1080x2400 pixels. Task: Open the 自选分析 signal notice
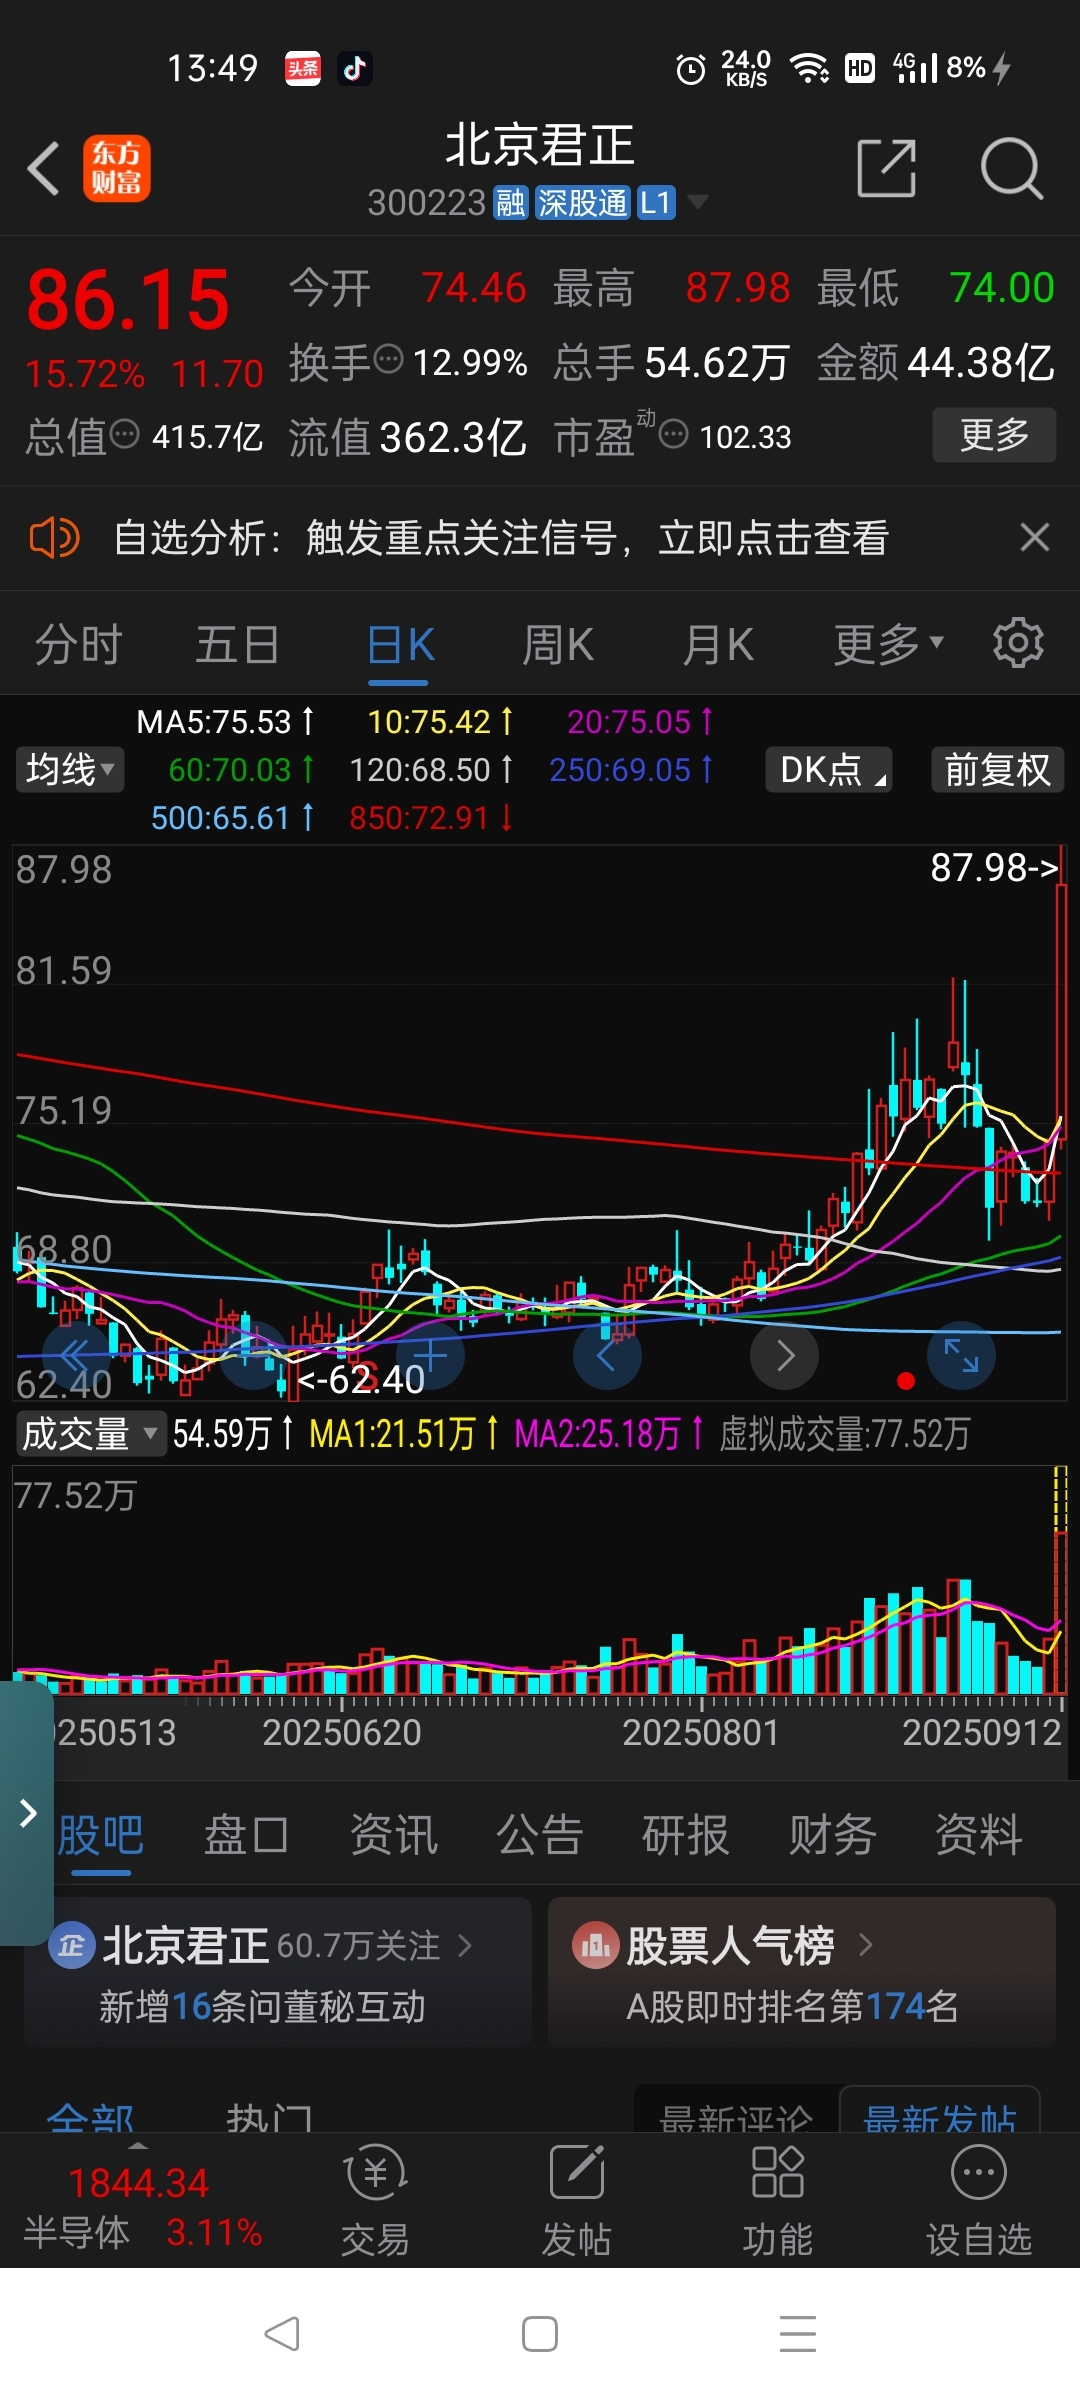[501, 538]
